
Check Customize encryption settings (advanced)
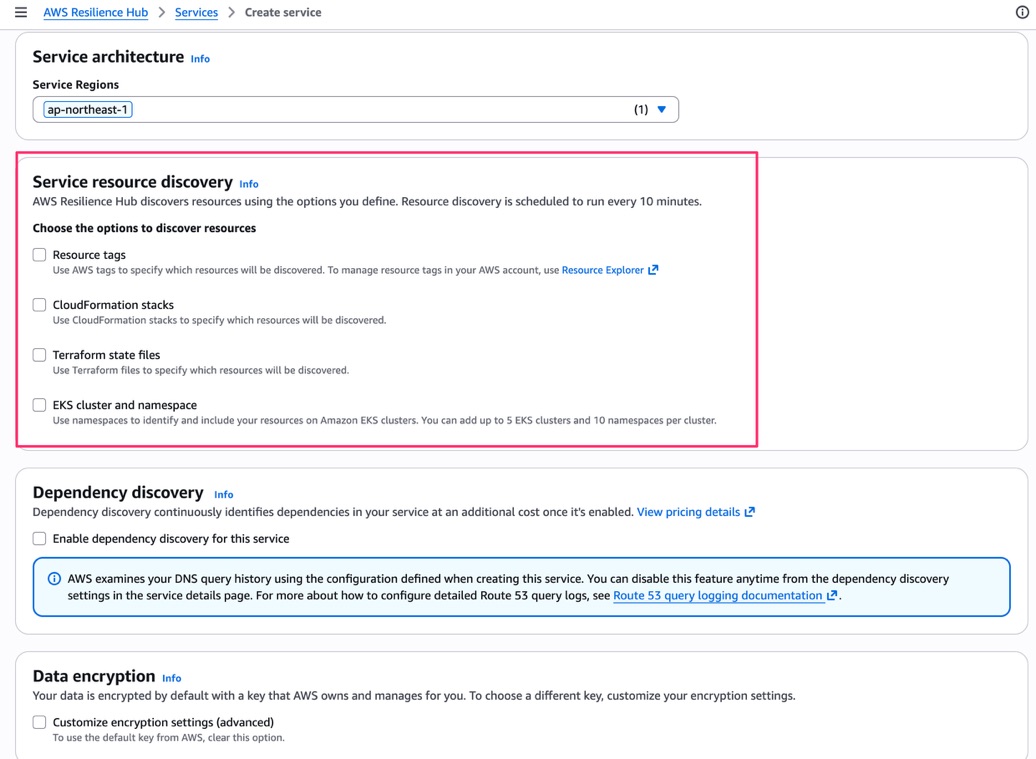tap(40, 722)
